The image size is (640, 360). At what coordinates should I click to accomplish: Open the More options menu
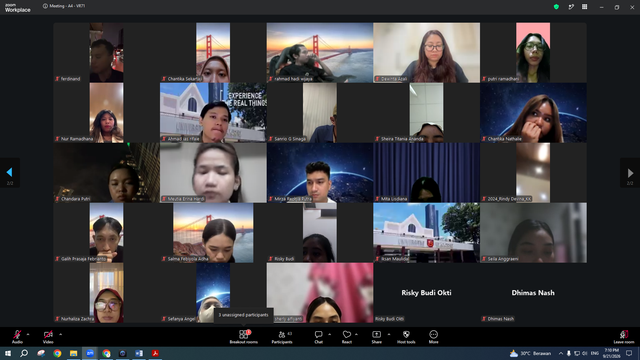[x=433, y=336]
